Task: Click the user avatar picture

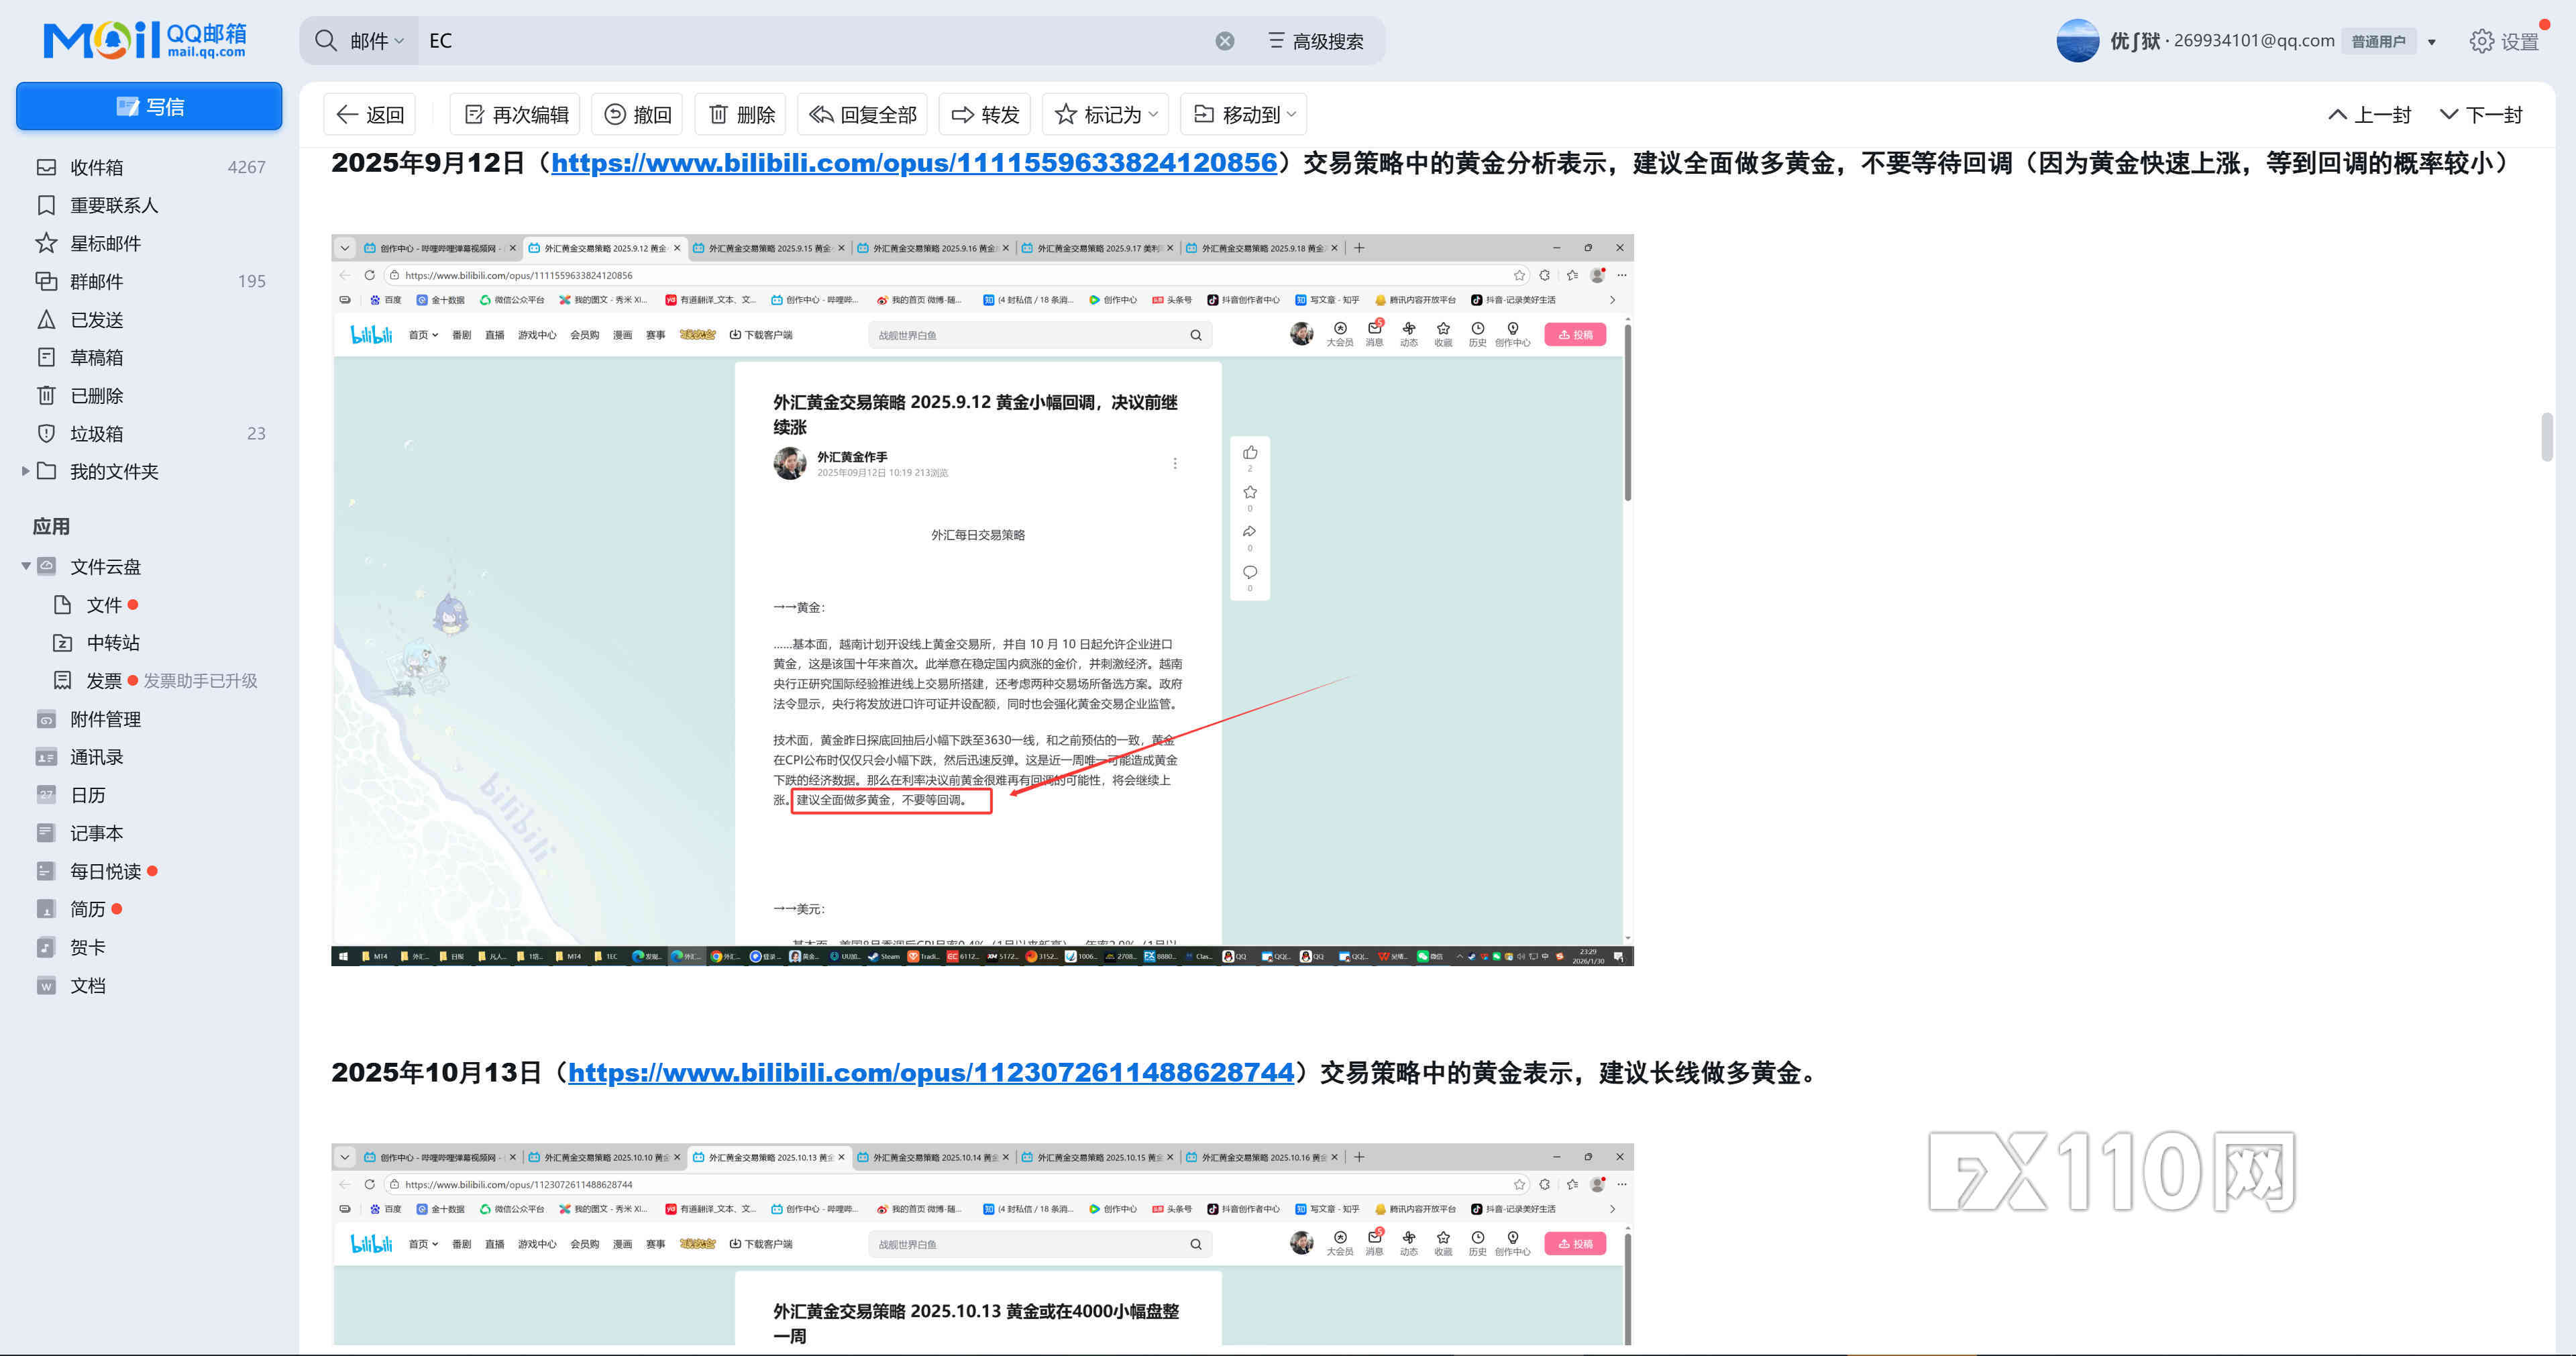Action: [x=2077, y=41]
